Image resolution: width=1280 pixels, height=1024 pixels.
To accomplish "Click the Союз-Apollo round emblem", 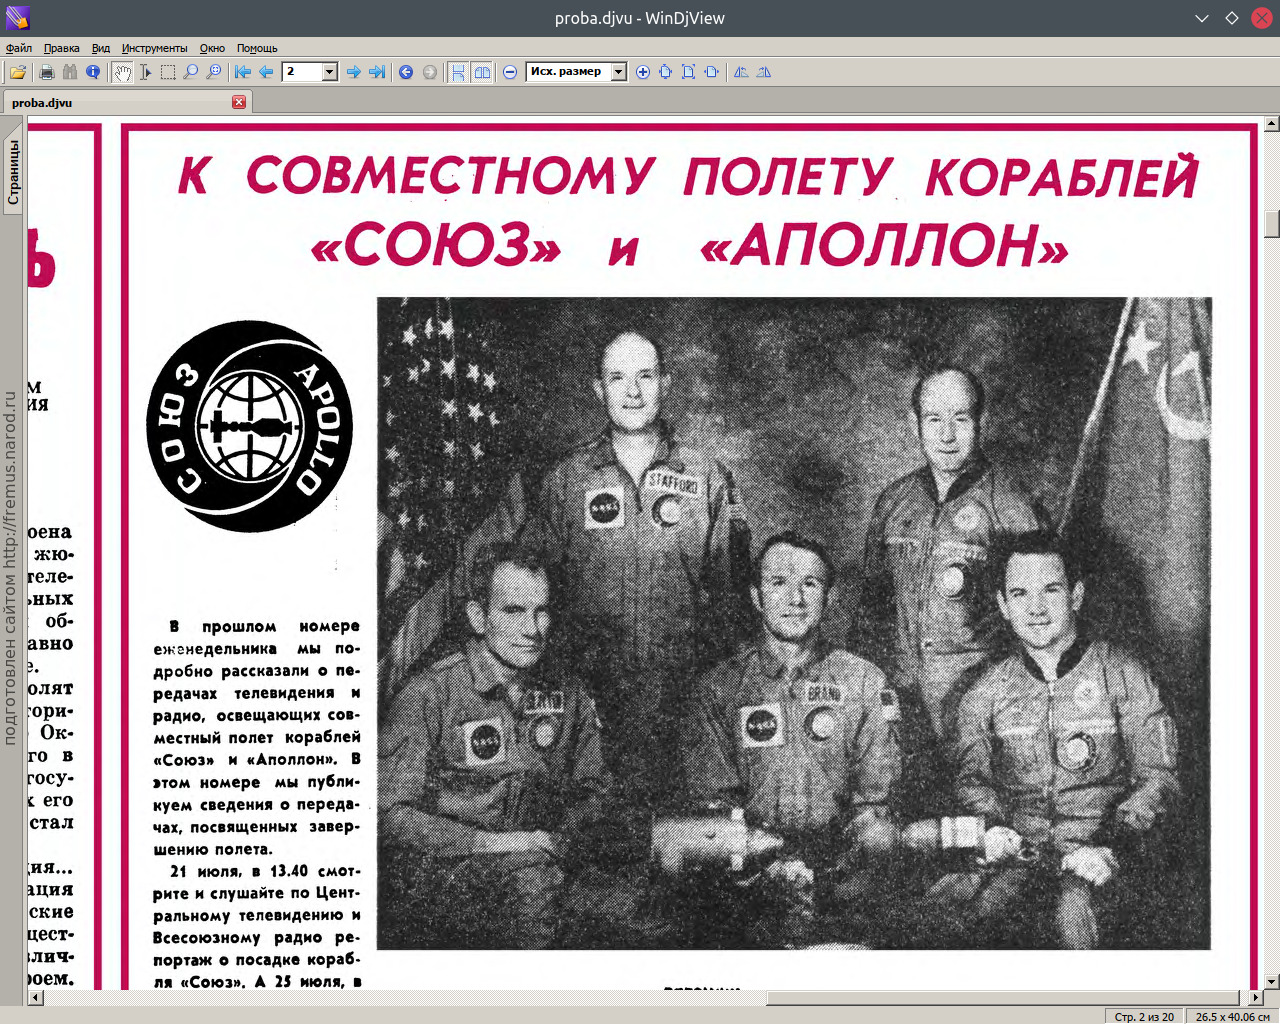I will (x=250, y=426).
